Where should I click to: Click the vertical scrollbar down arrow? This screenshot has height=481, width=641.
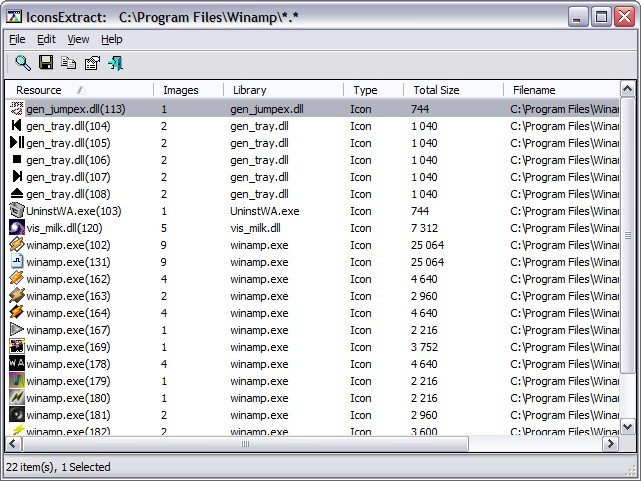628,427
